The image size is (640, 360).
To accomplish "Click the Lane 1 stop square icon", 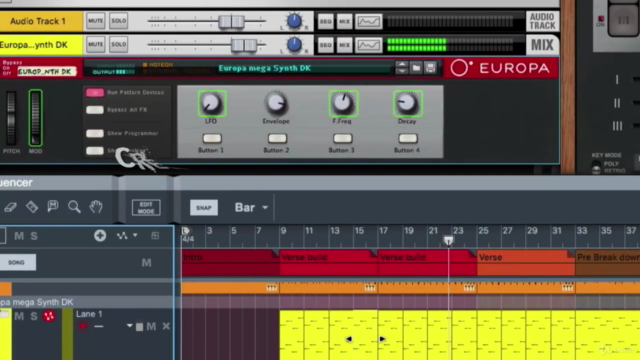I will pyautogui.click(x=139, y=327).
